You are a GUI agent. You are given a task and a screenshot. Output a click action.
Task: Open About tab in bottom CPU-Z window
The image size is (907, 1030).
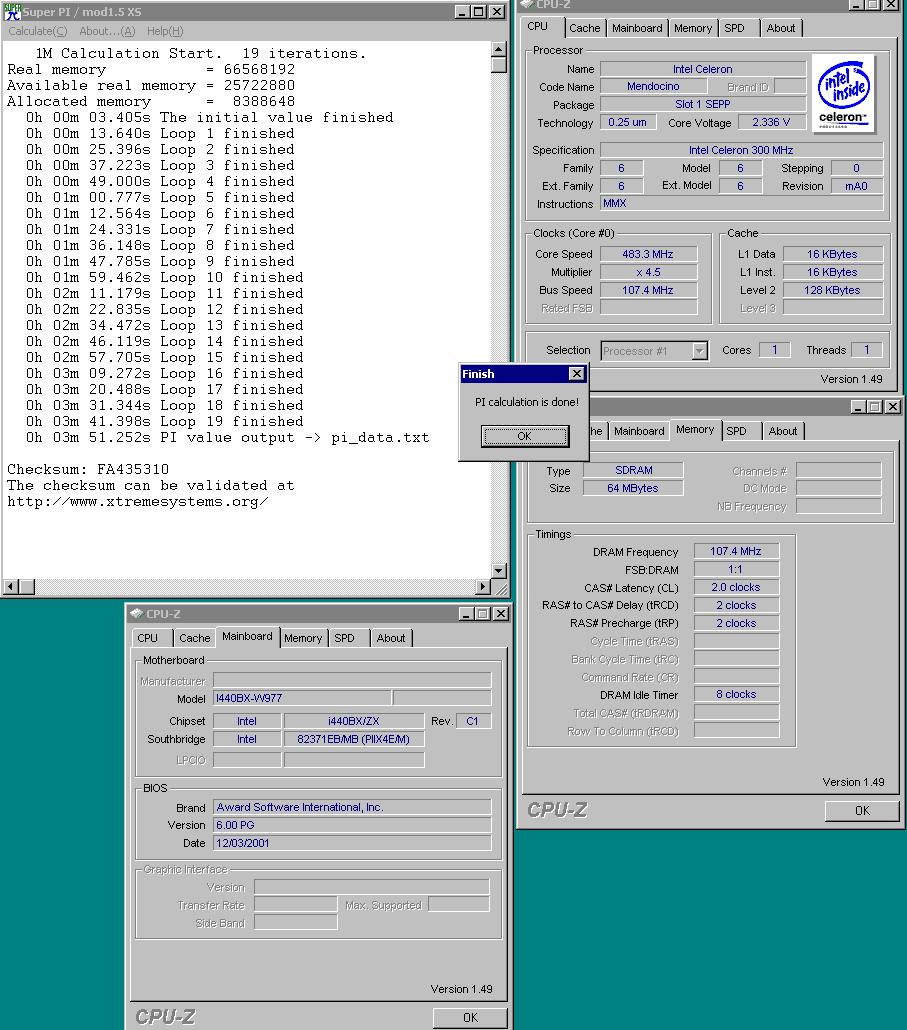click(x=391, y=638)
